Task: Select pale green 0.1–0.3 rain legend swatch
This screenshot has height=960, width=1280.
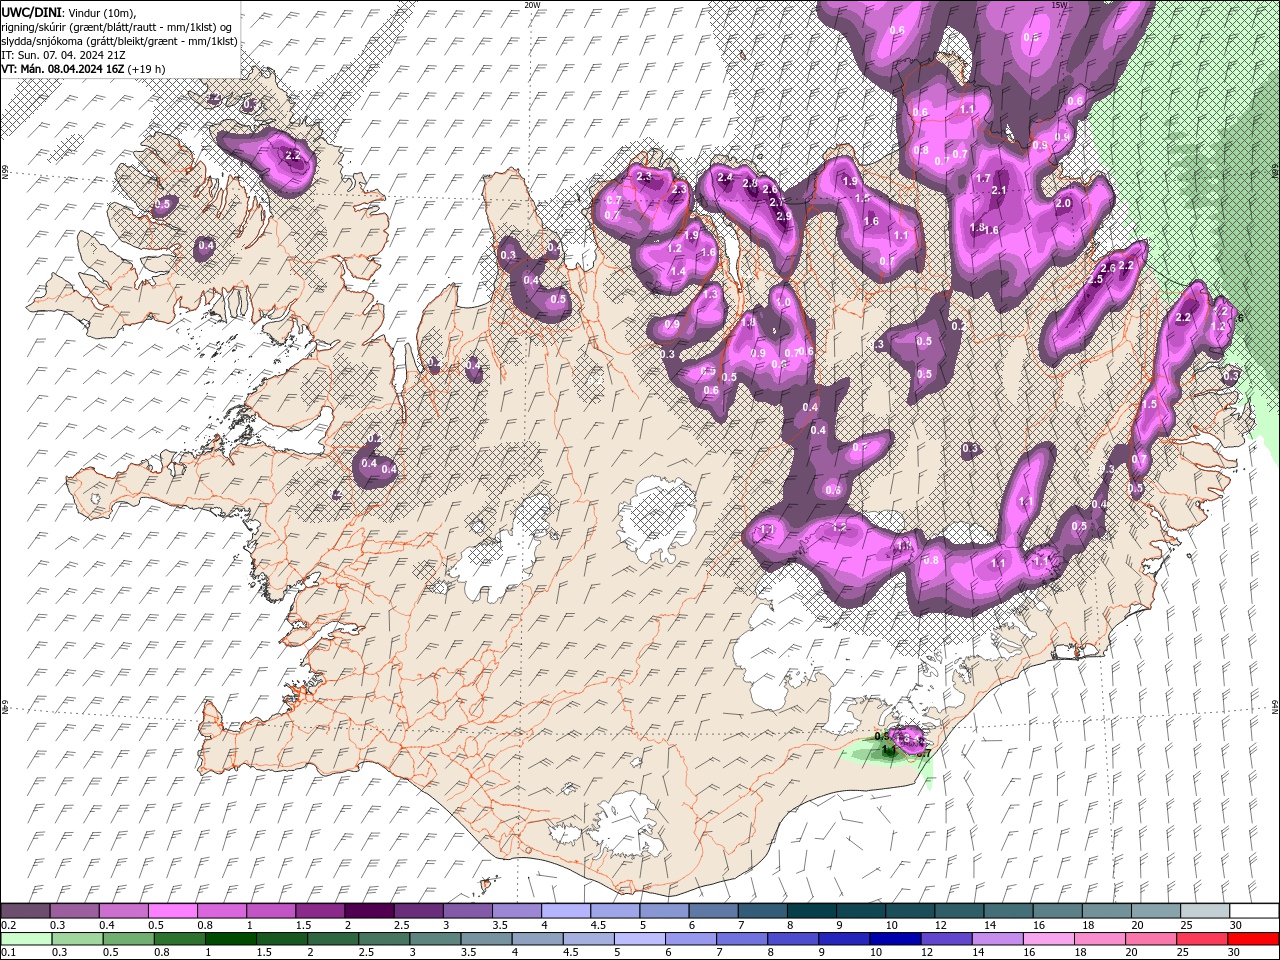Action: [26, 939]
